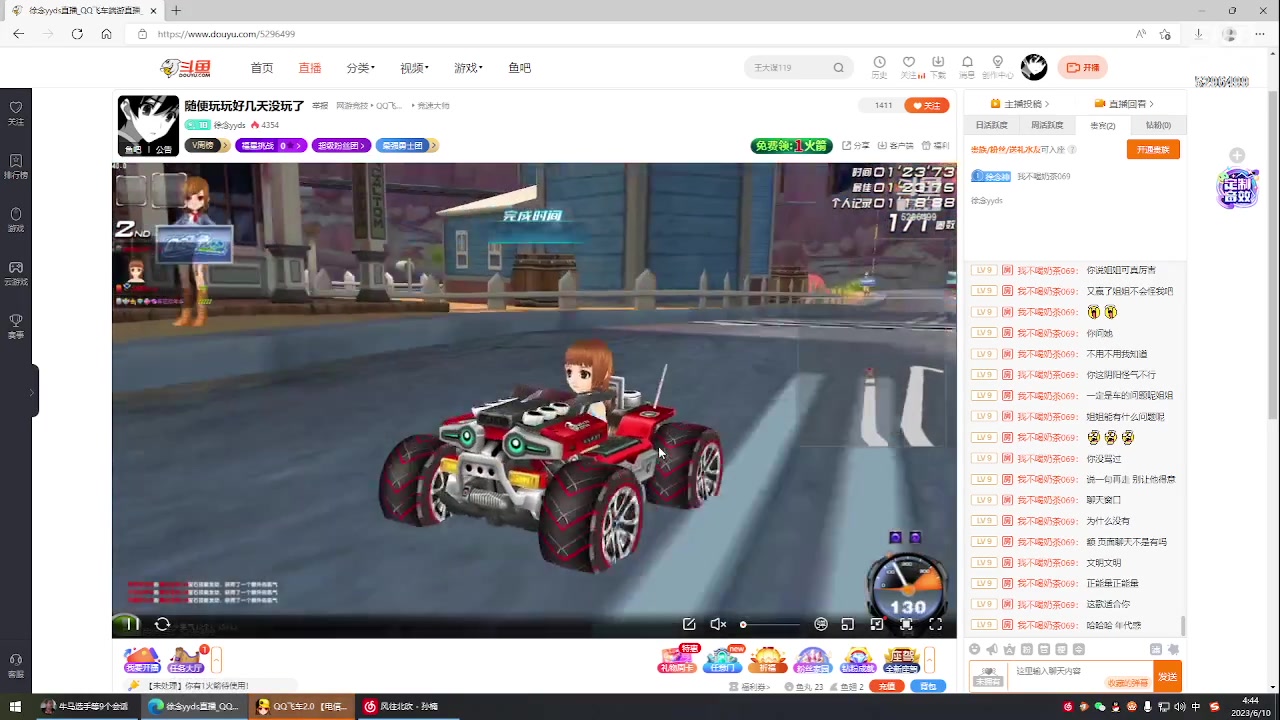The image size is (1280, 720).
Task: Switch to the 周活跃度 tab
Action: tap(1047, 125)
